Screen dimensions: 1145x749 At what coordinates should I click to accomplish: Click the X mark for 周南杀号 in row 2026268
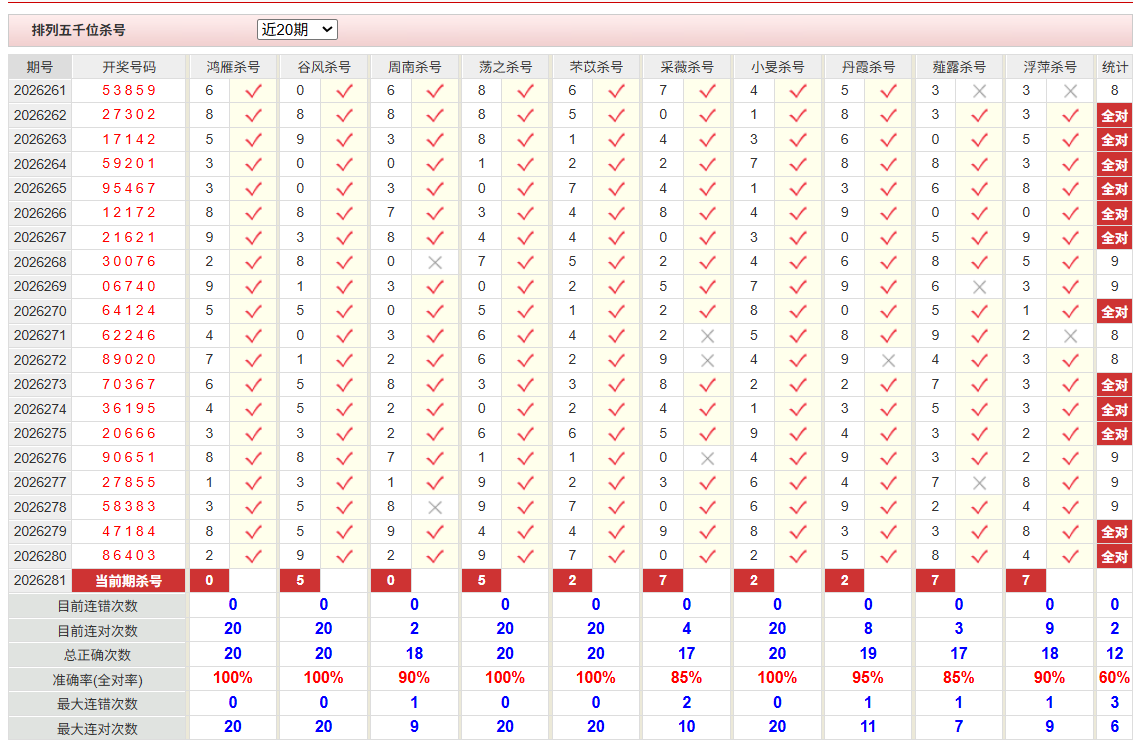pos(434,262)
